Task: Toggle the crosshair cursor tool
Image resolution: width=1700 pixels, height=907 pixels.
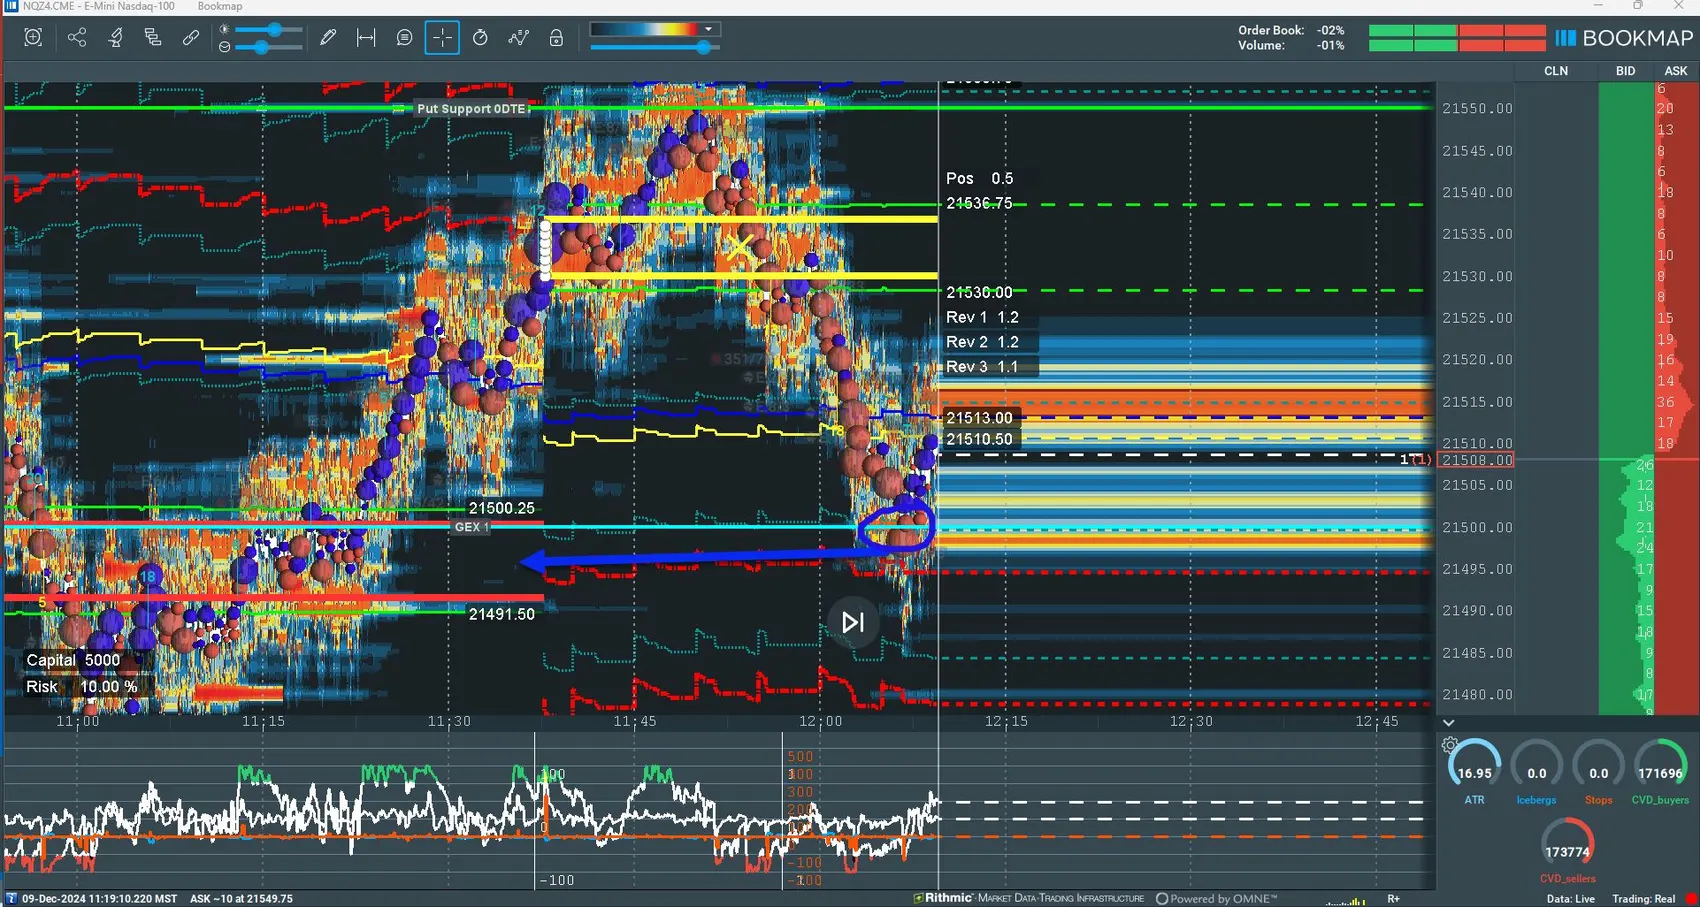Action: tap(442, 38)
